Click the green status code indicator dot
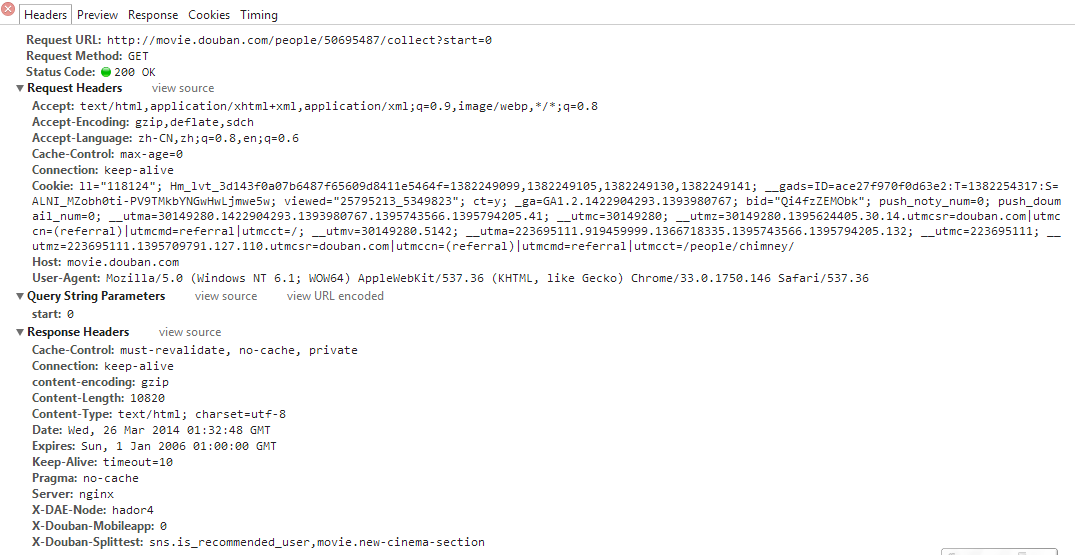This screenshot has width=1075, height=555. pos(106,72)
